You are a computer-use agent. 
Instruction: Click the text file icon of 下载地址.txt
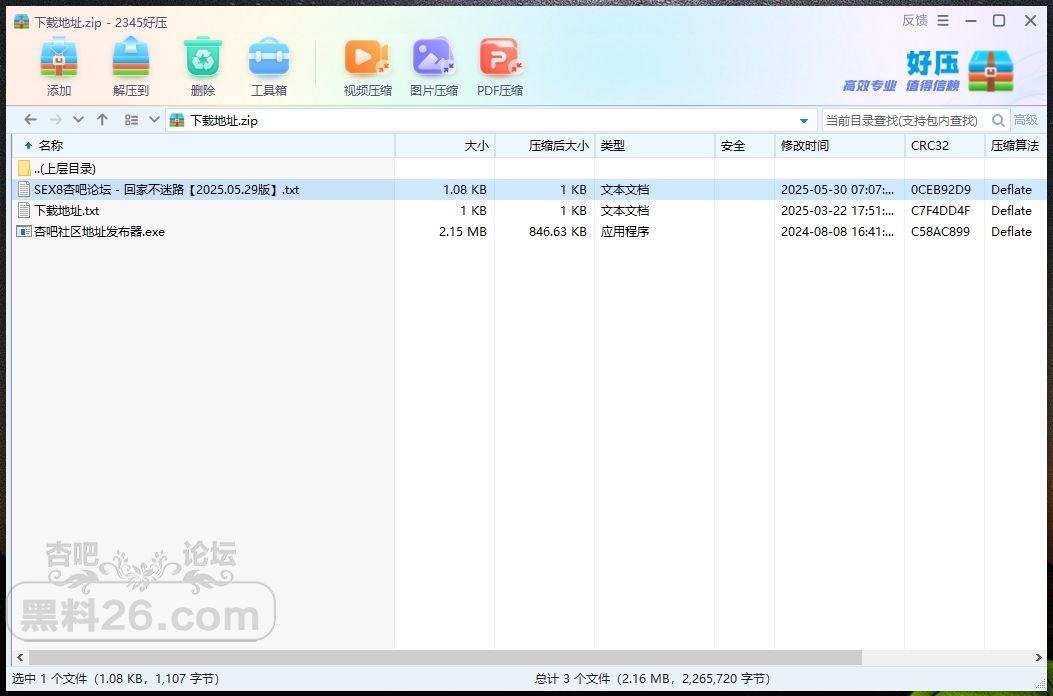coord(24,210)
